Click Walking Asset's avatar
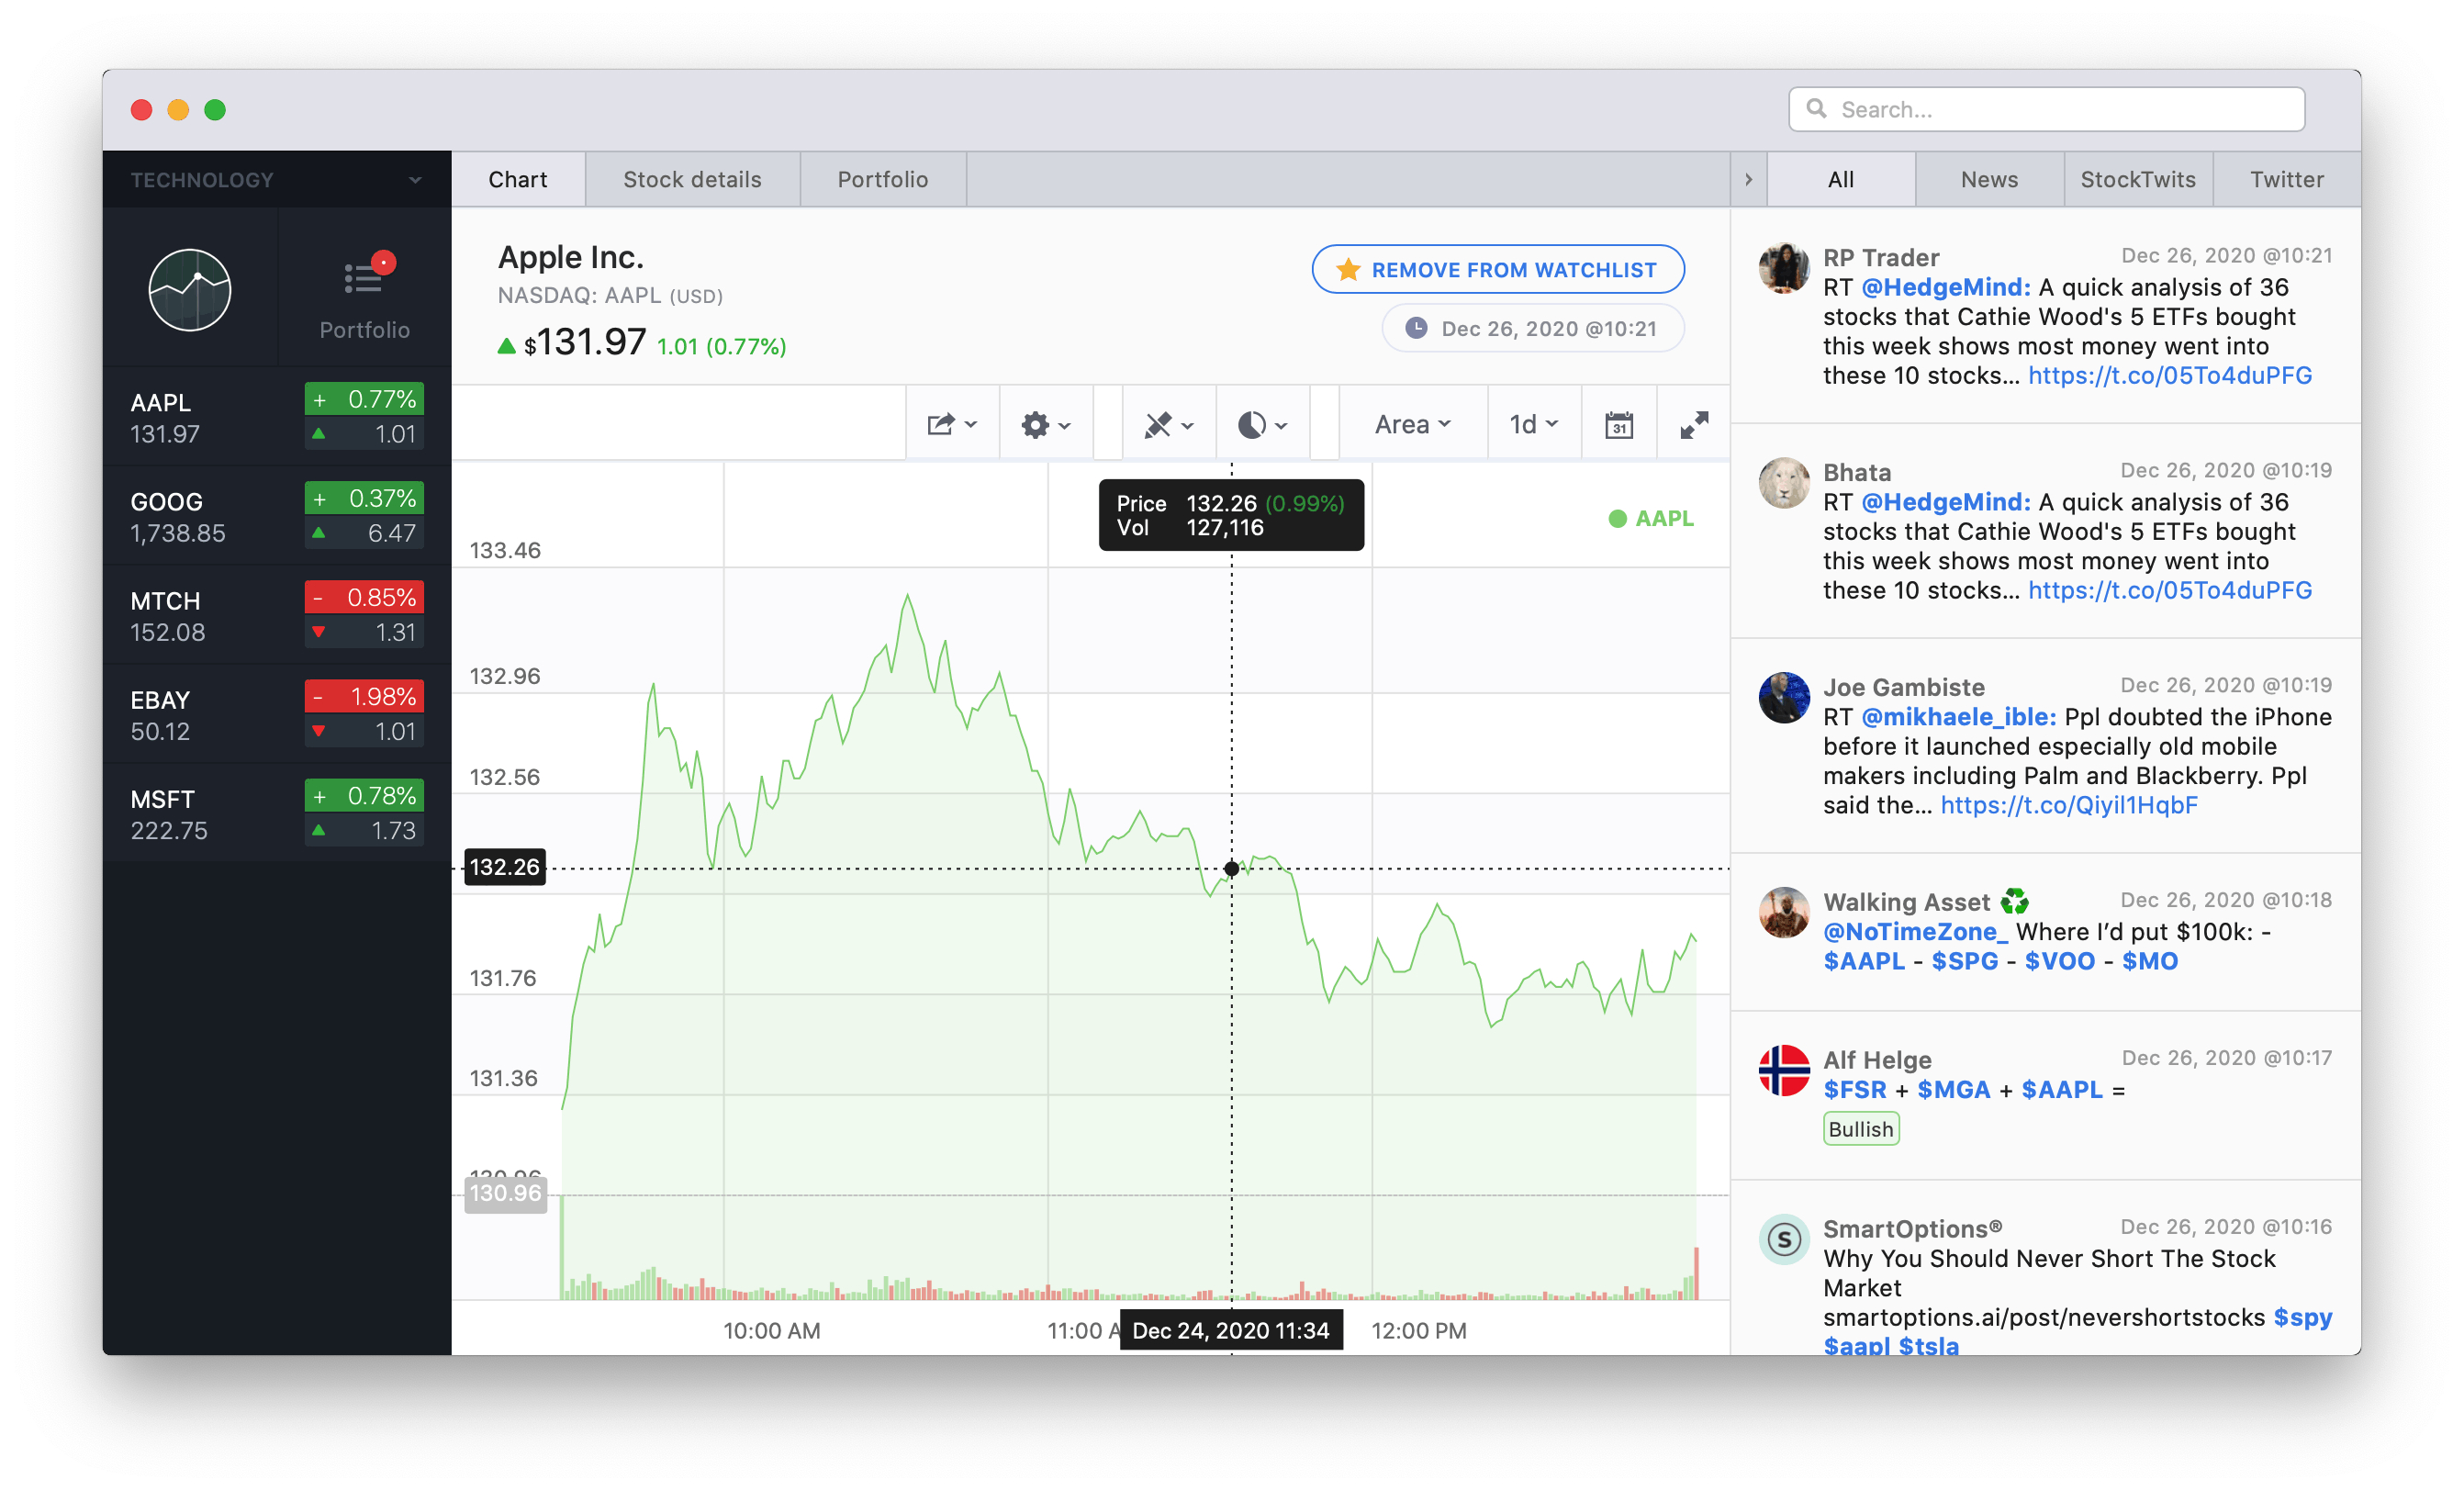 point(1784,912)
